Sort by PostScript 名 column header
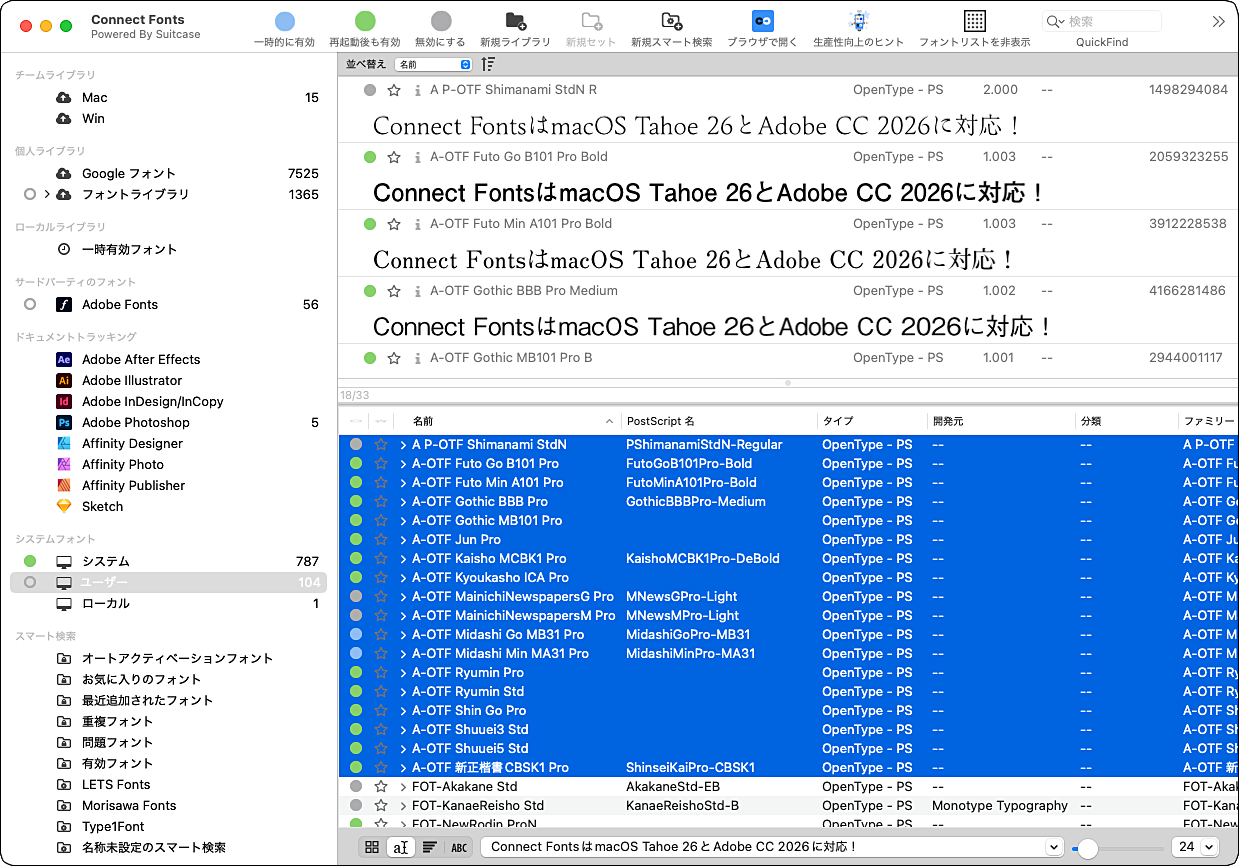Screen dimensions: 1239x866 719,421
